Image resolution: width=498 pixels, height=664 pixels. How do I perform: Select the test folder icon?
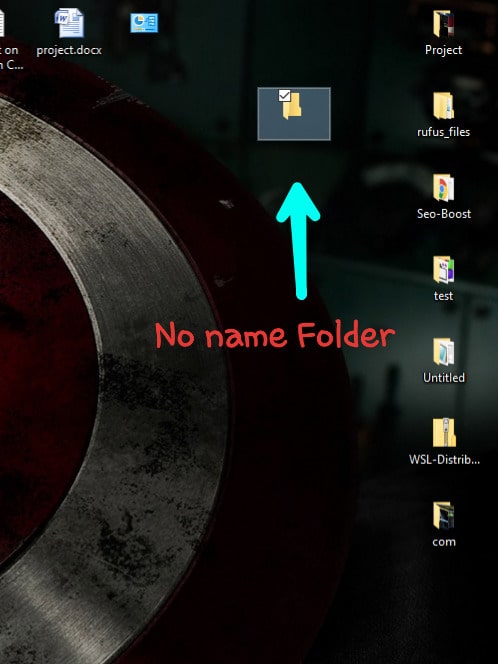(x=443, y=270)
